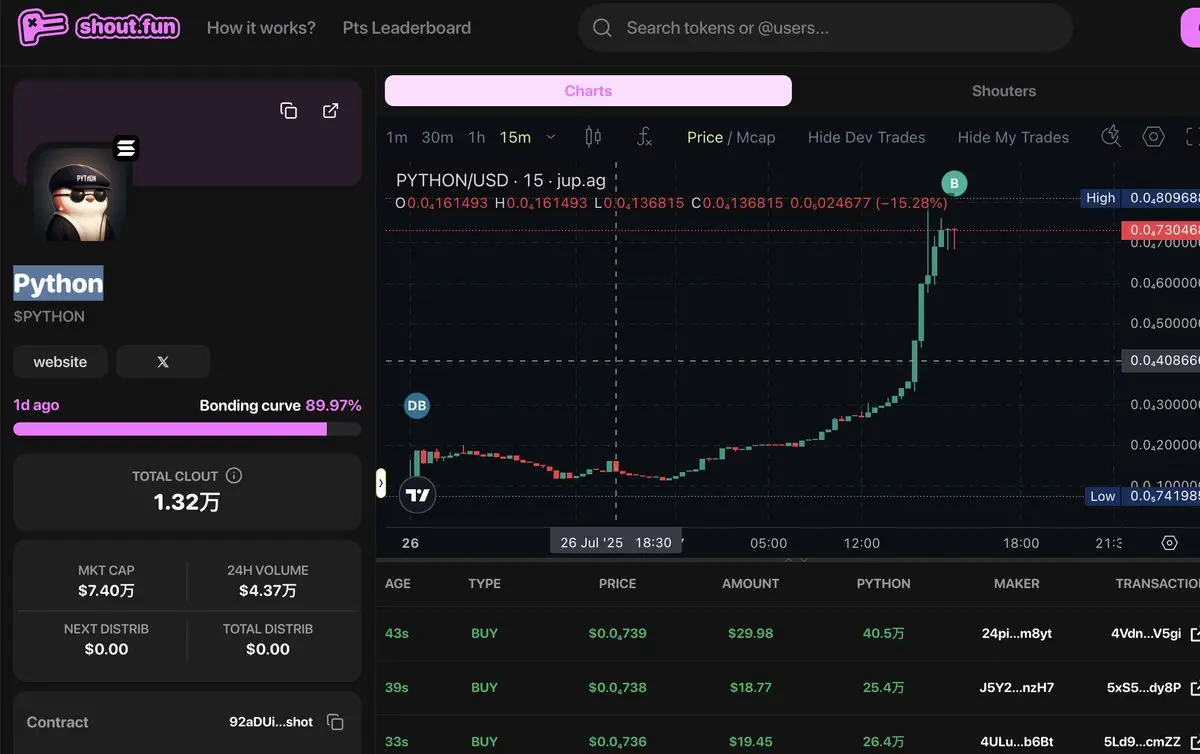Screen dimensions: 1200x754
Task: Click the Python token name heading
Action: click(x=58, y=284)
